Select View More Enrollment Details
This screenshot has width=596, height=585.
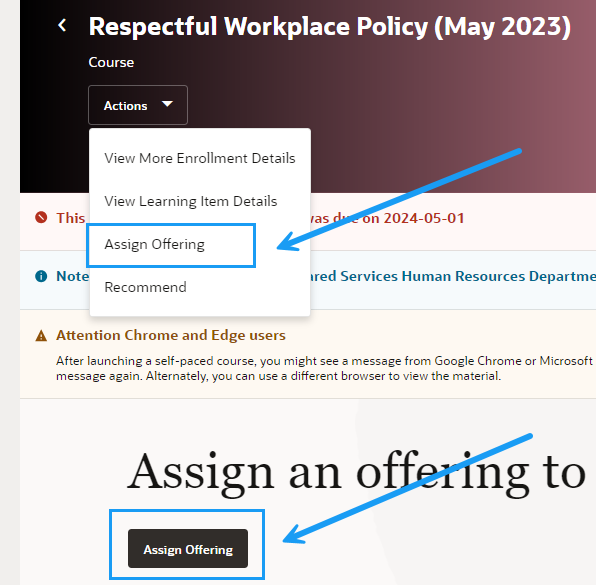coord(200,158)
